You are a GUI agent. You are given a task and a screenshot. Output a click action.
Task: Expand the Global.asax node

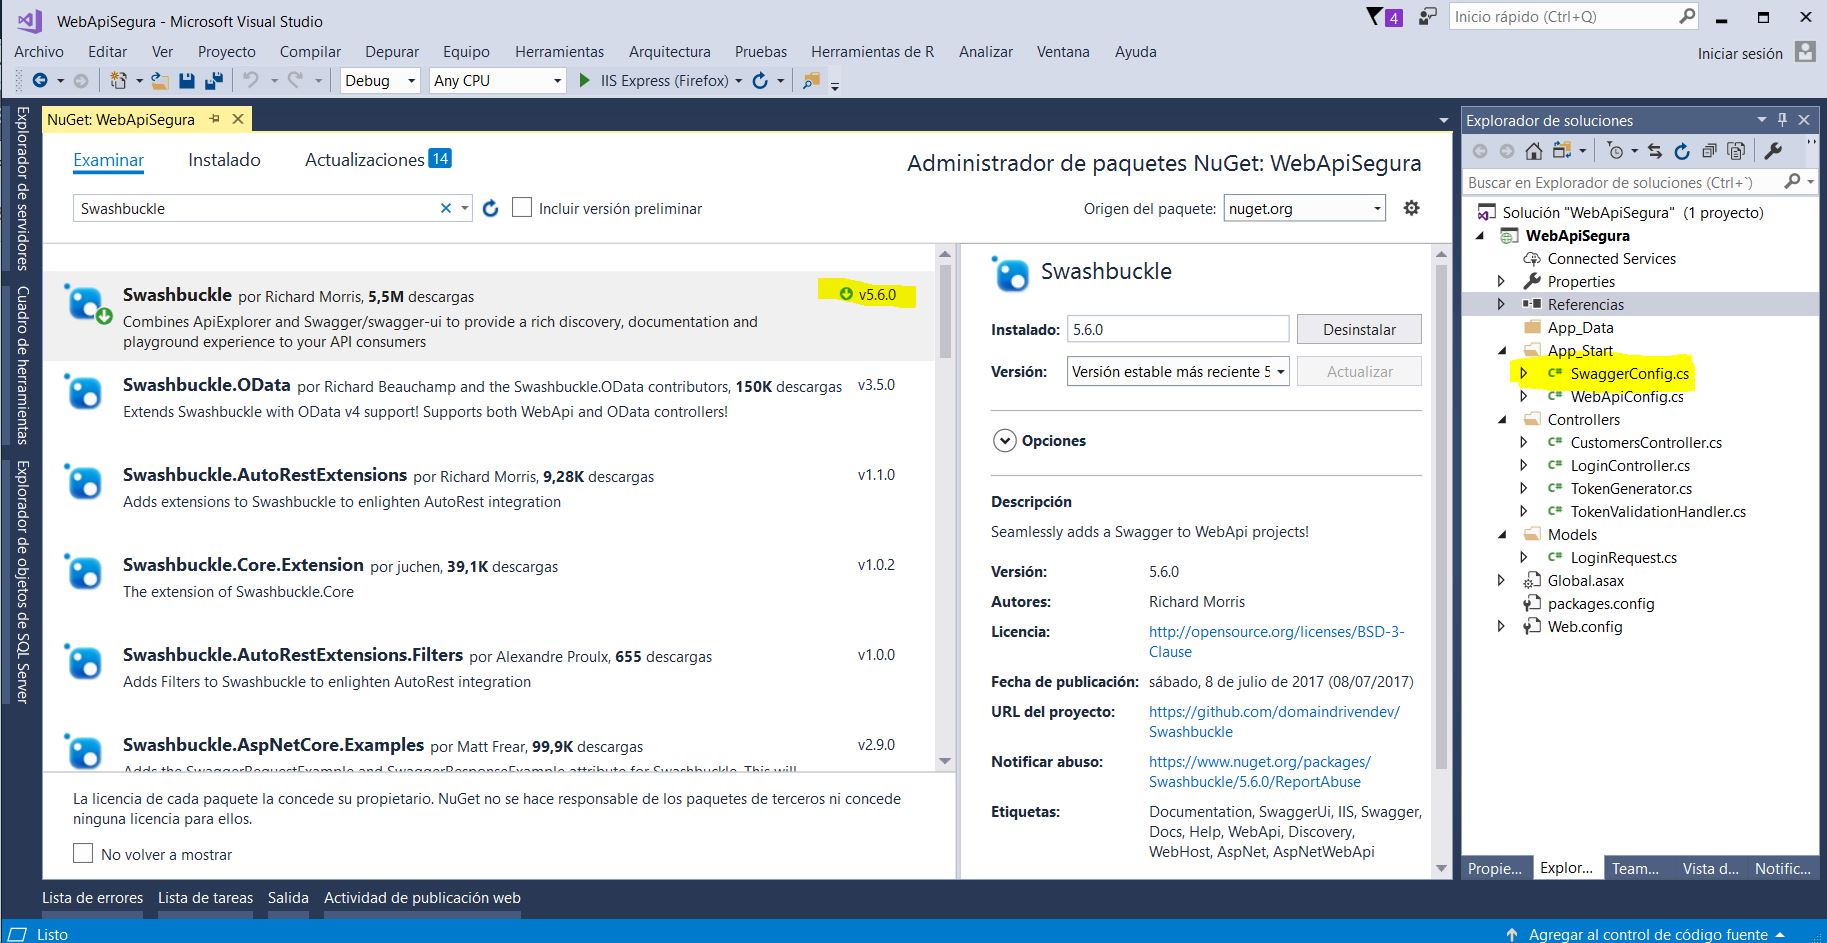[x=1501, y=580]
